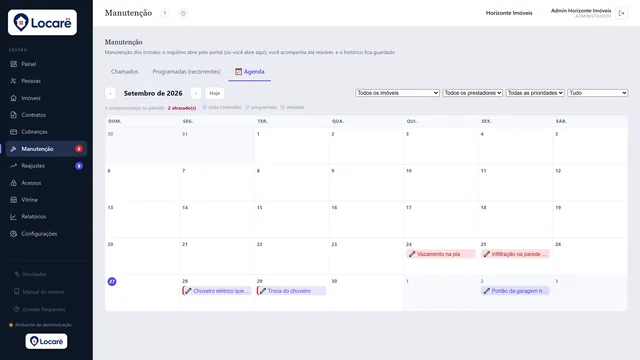Click the Acessos lock icon
This screenshot has width=640, height=360.
(13, 183)
